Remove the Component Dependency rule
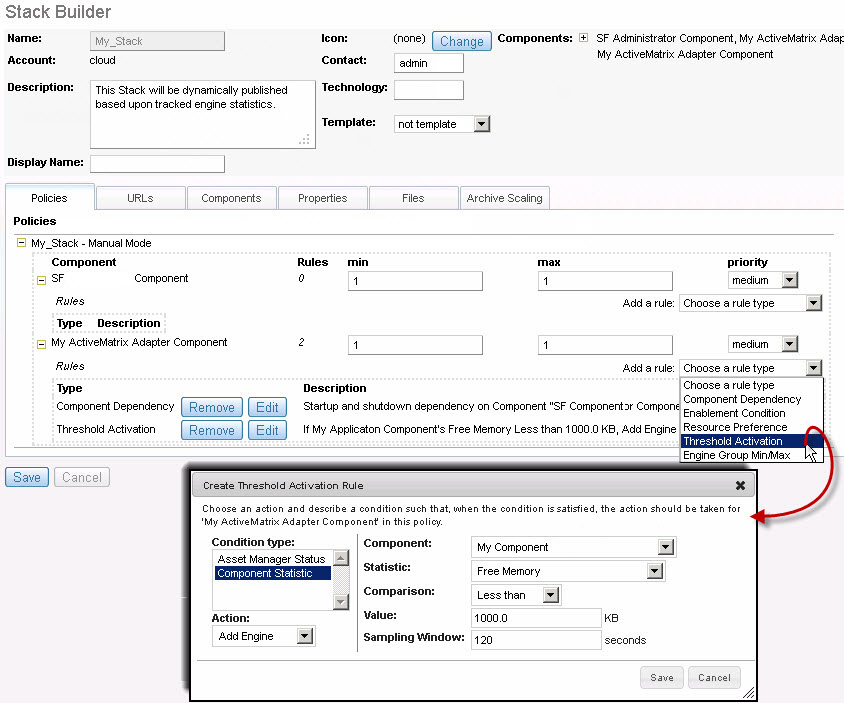This screenshot has height=703, width=844. pos(212,407)
